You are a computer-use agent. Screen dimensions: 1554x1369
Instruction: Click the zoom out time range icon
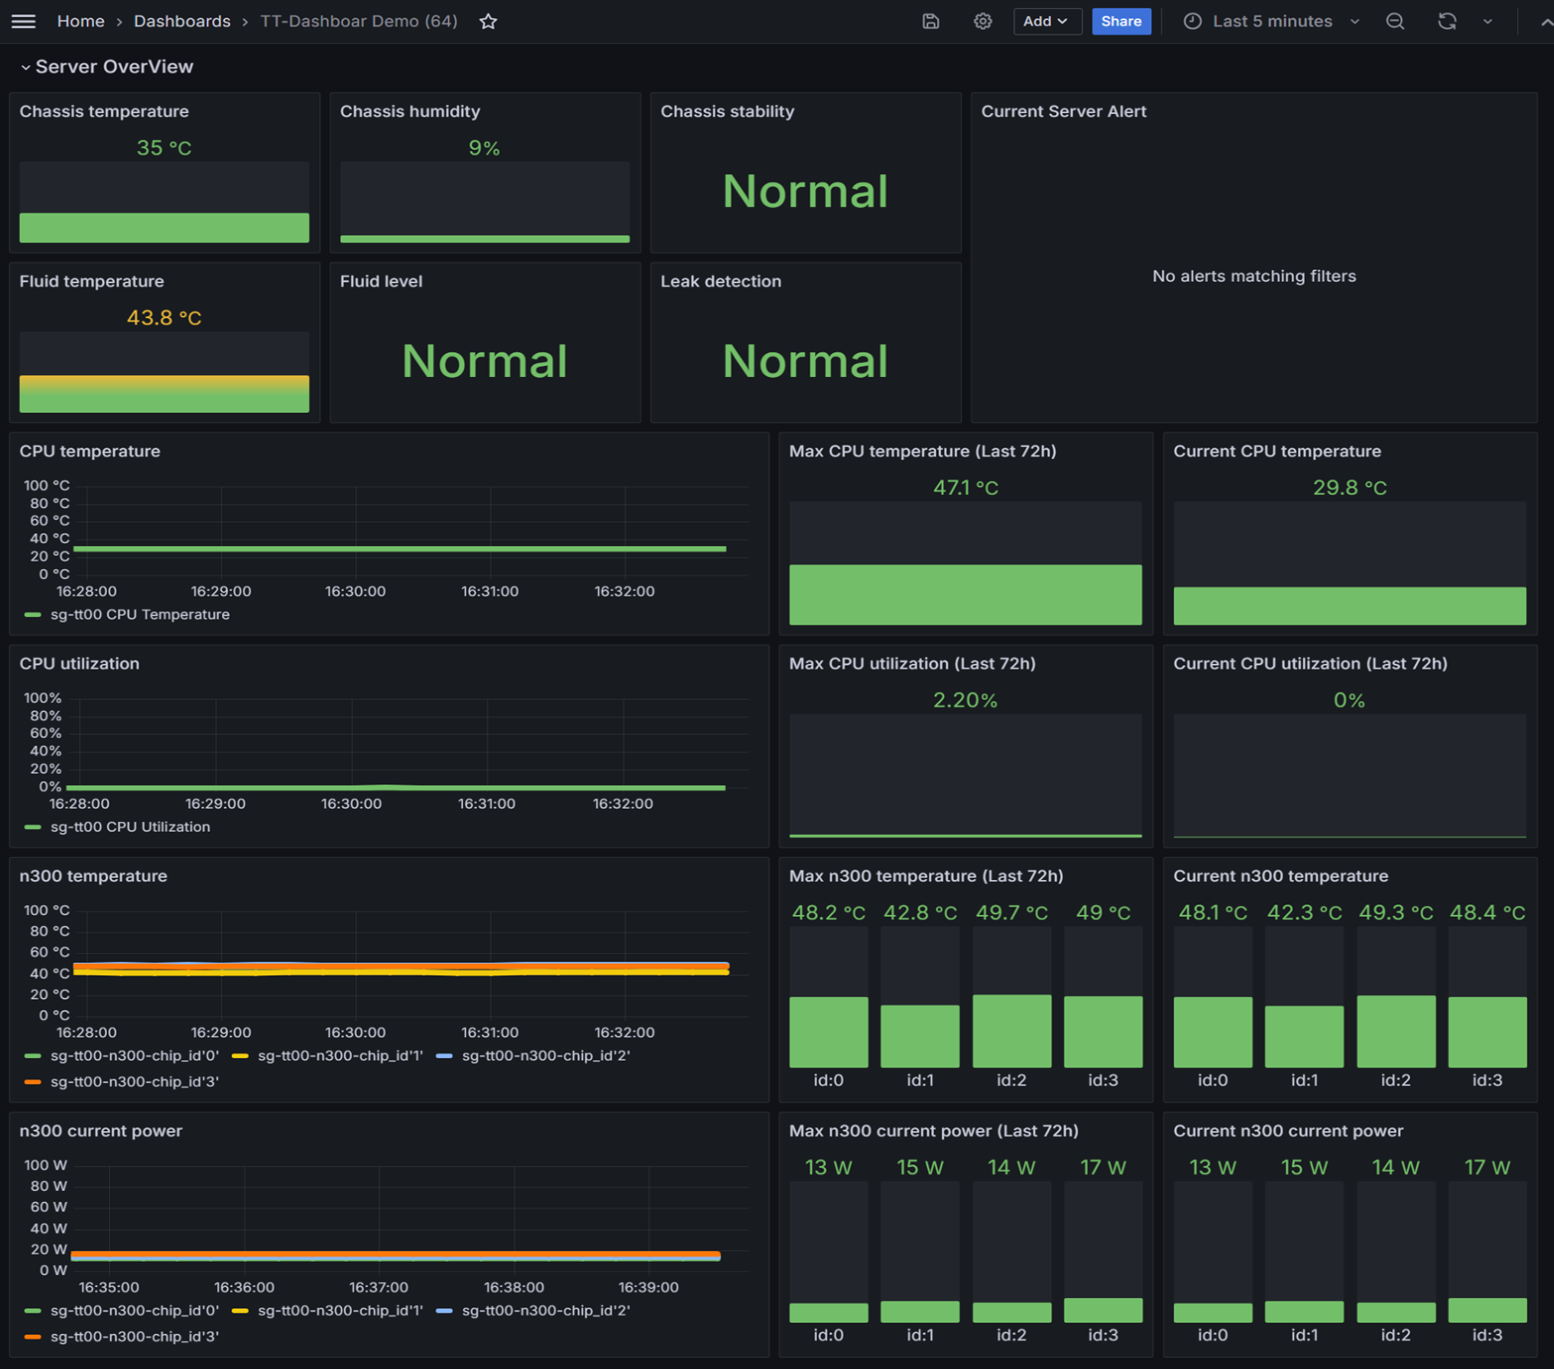(x=1395, y=21)
